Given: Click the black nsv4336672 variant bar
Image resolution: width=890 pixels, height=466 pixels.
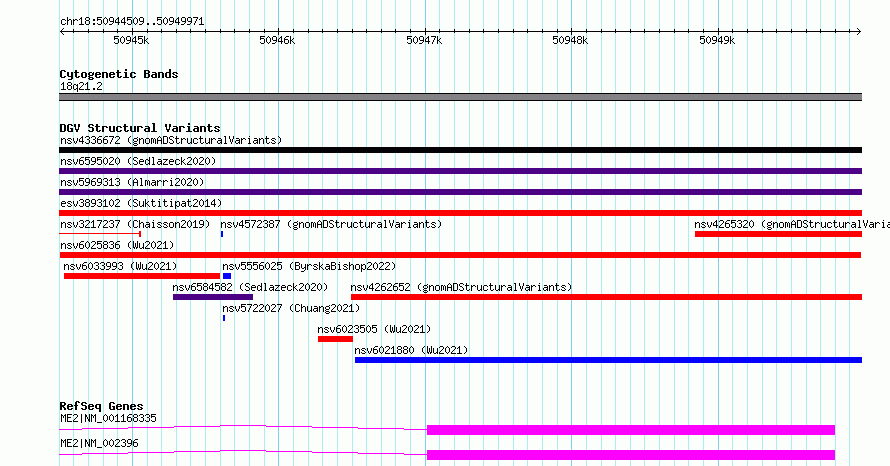Looking at the screenshot, I should coord(460,150).
